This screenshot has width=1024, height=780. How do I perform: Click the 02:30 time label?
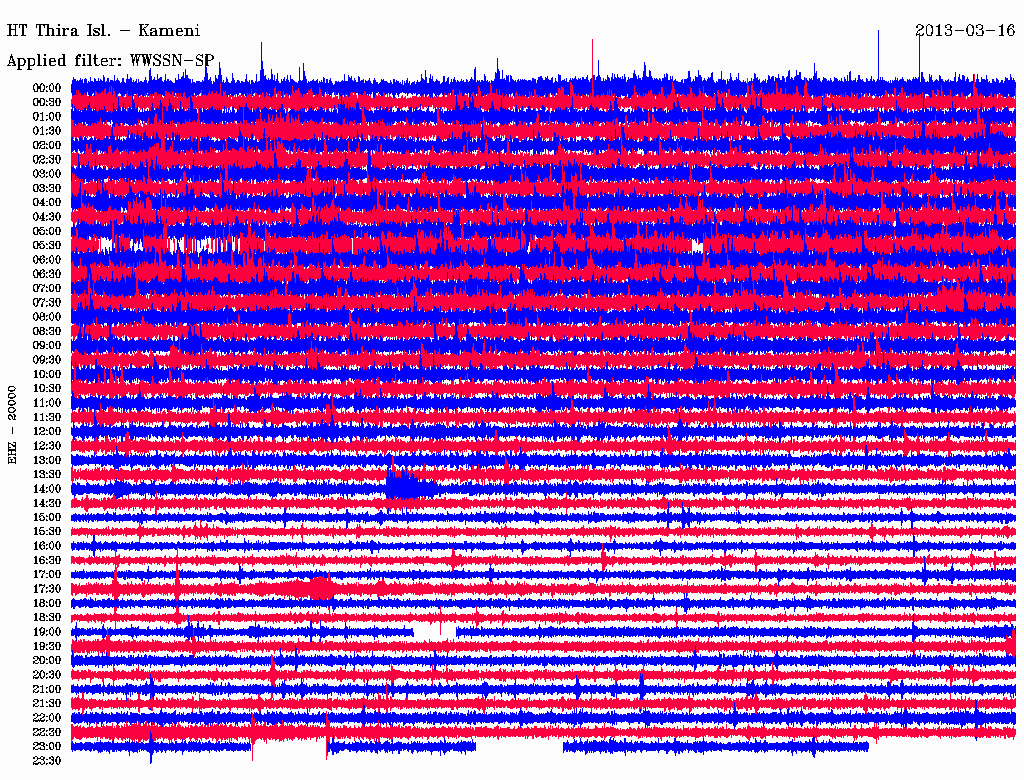(x=47, y=159)
